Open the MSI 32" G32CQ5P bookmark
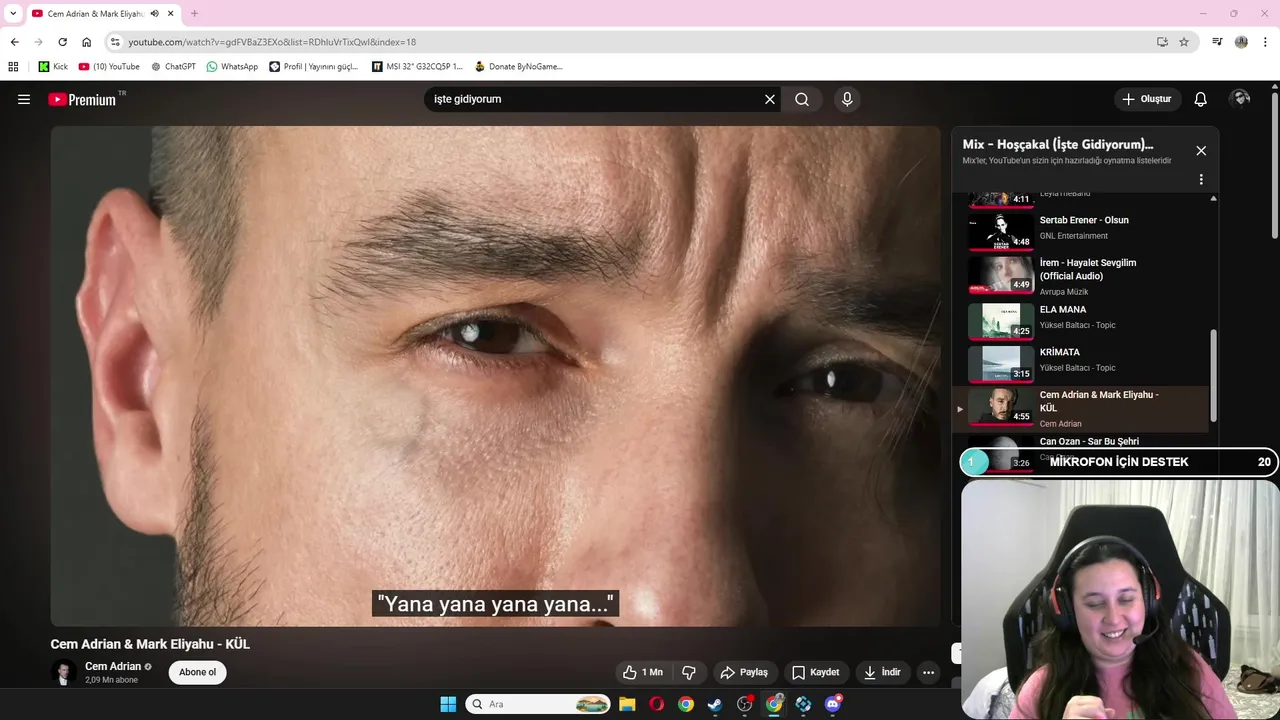Image resolution: width=1280 pixels, height=720 pixels. [x=417, y=67]
